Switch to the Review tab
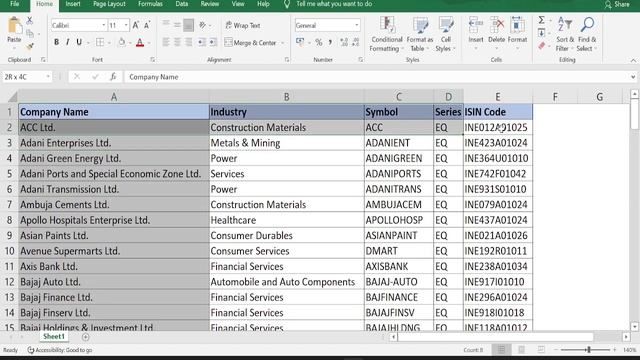The width and height of the screenshot is (640, 360). point(209,4)
